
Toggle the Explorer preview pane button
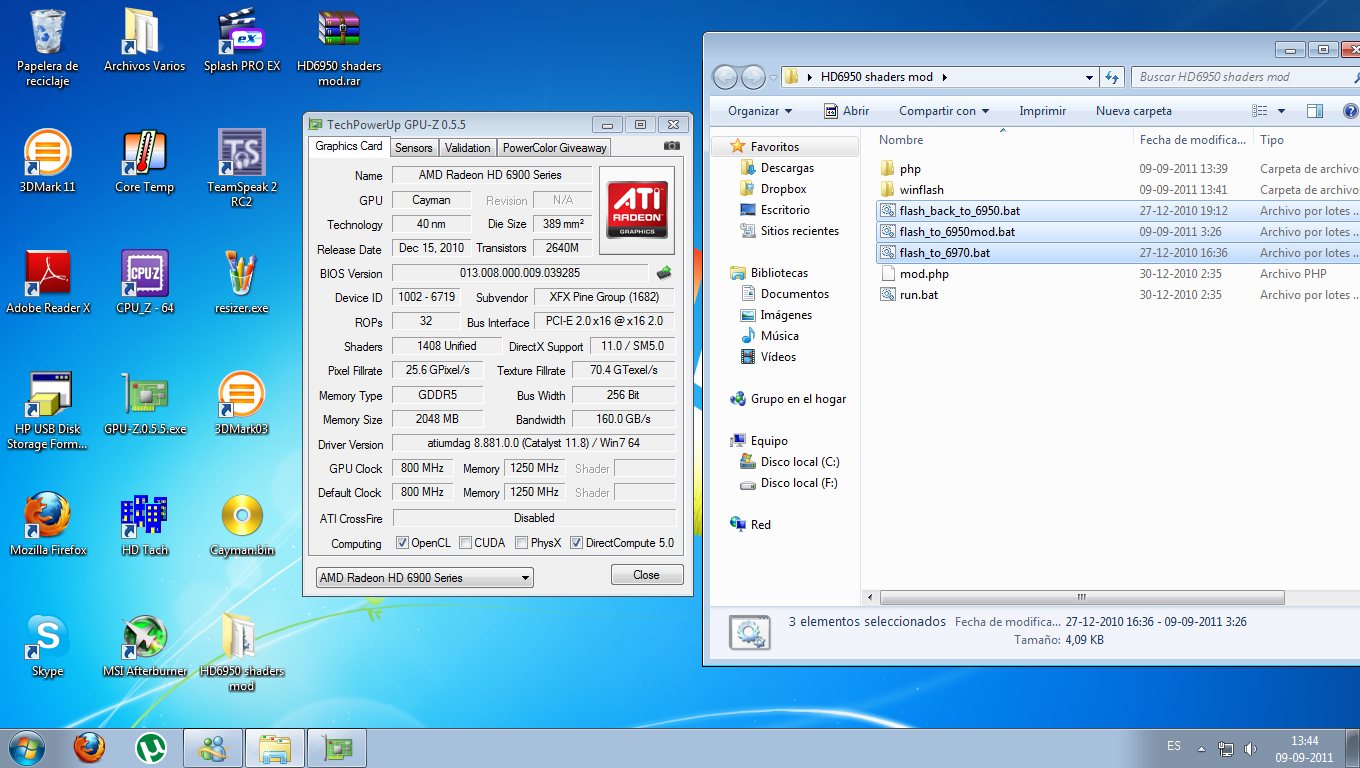pyautogui.click(x=1315, y=111)
